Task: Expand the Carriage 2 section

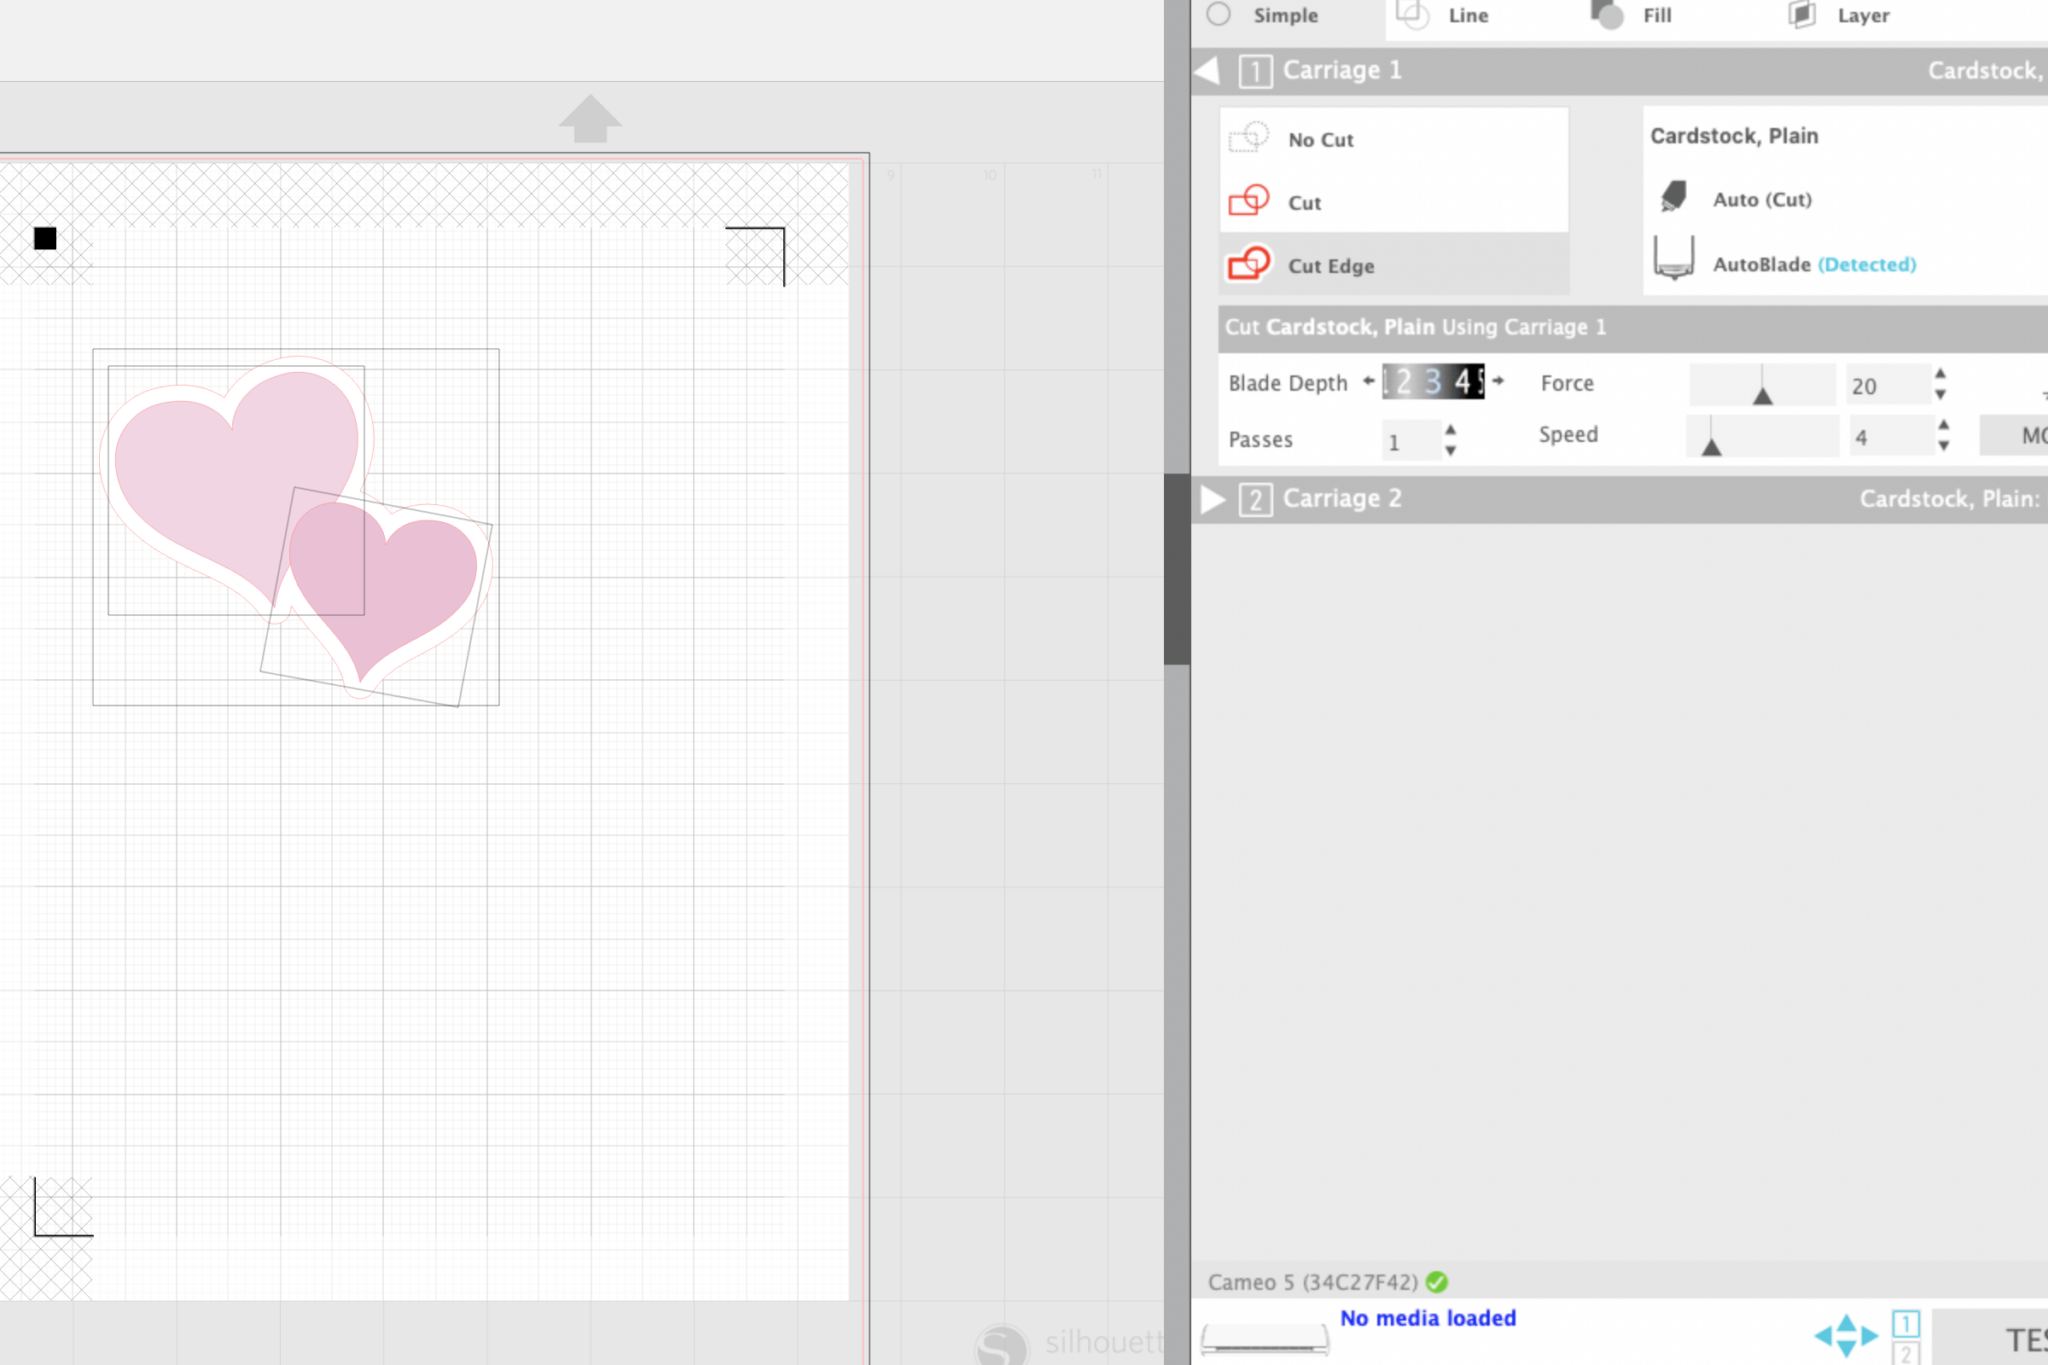Action: [x=1212, y=499]
